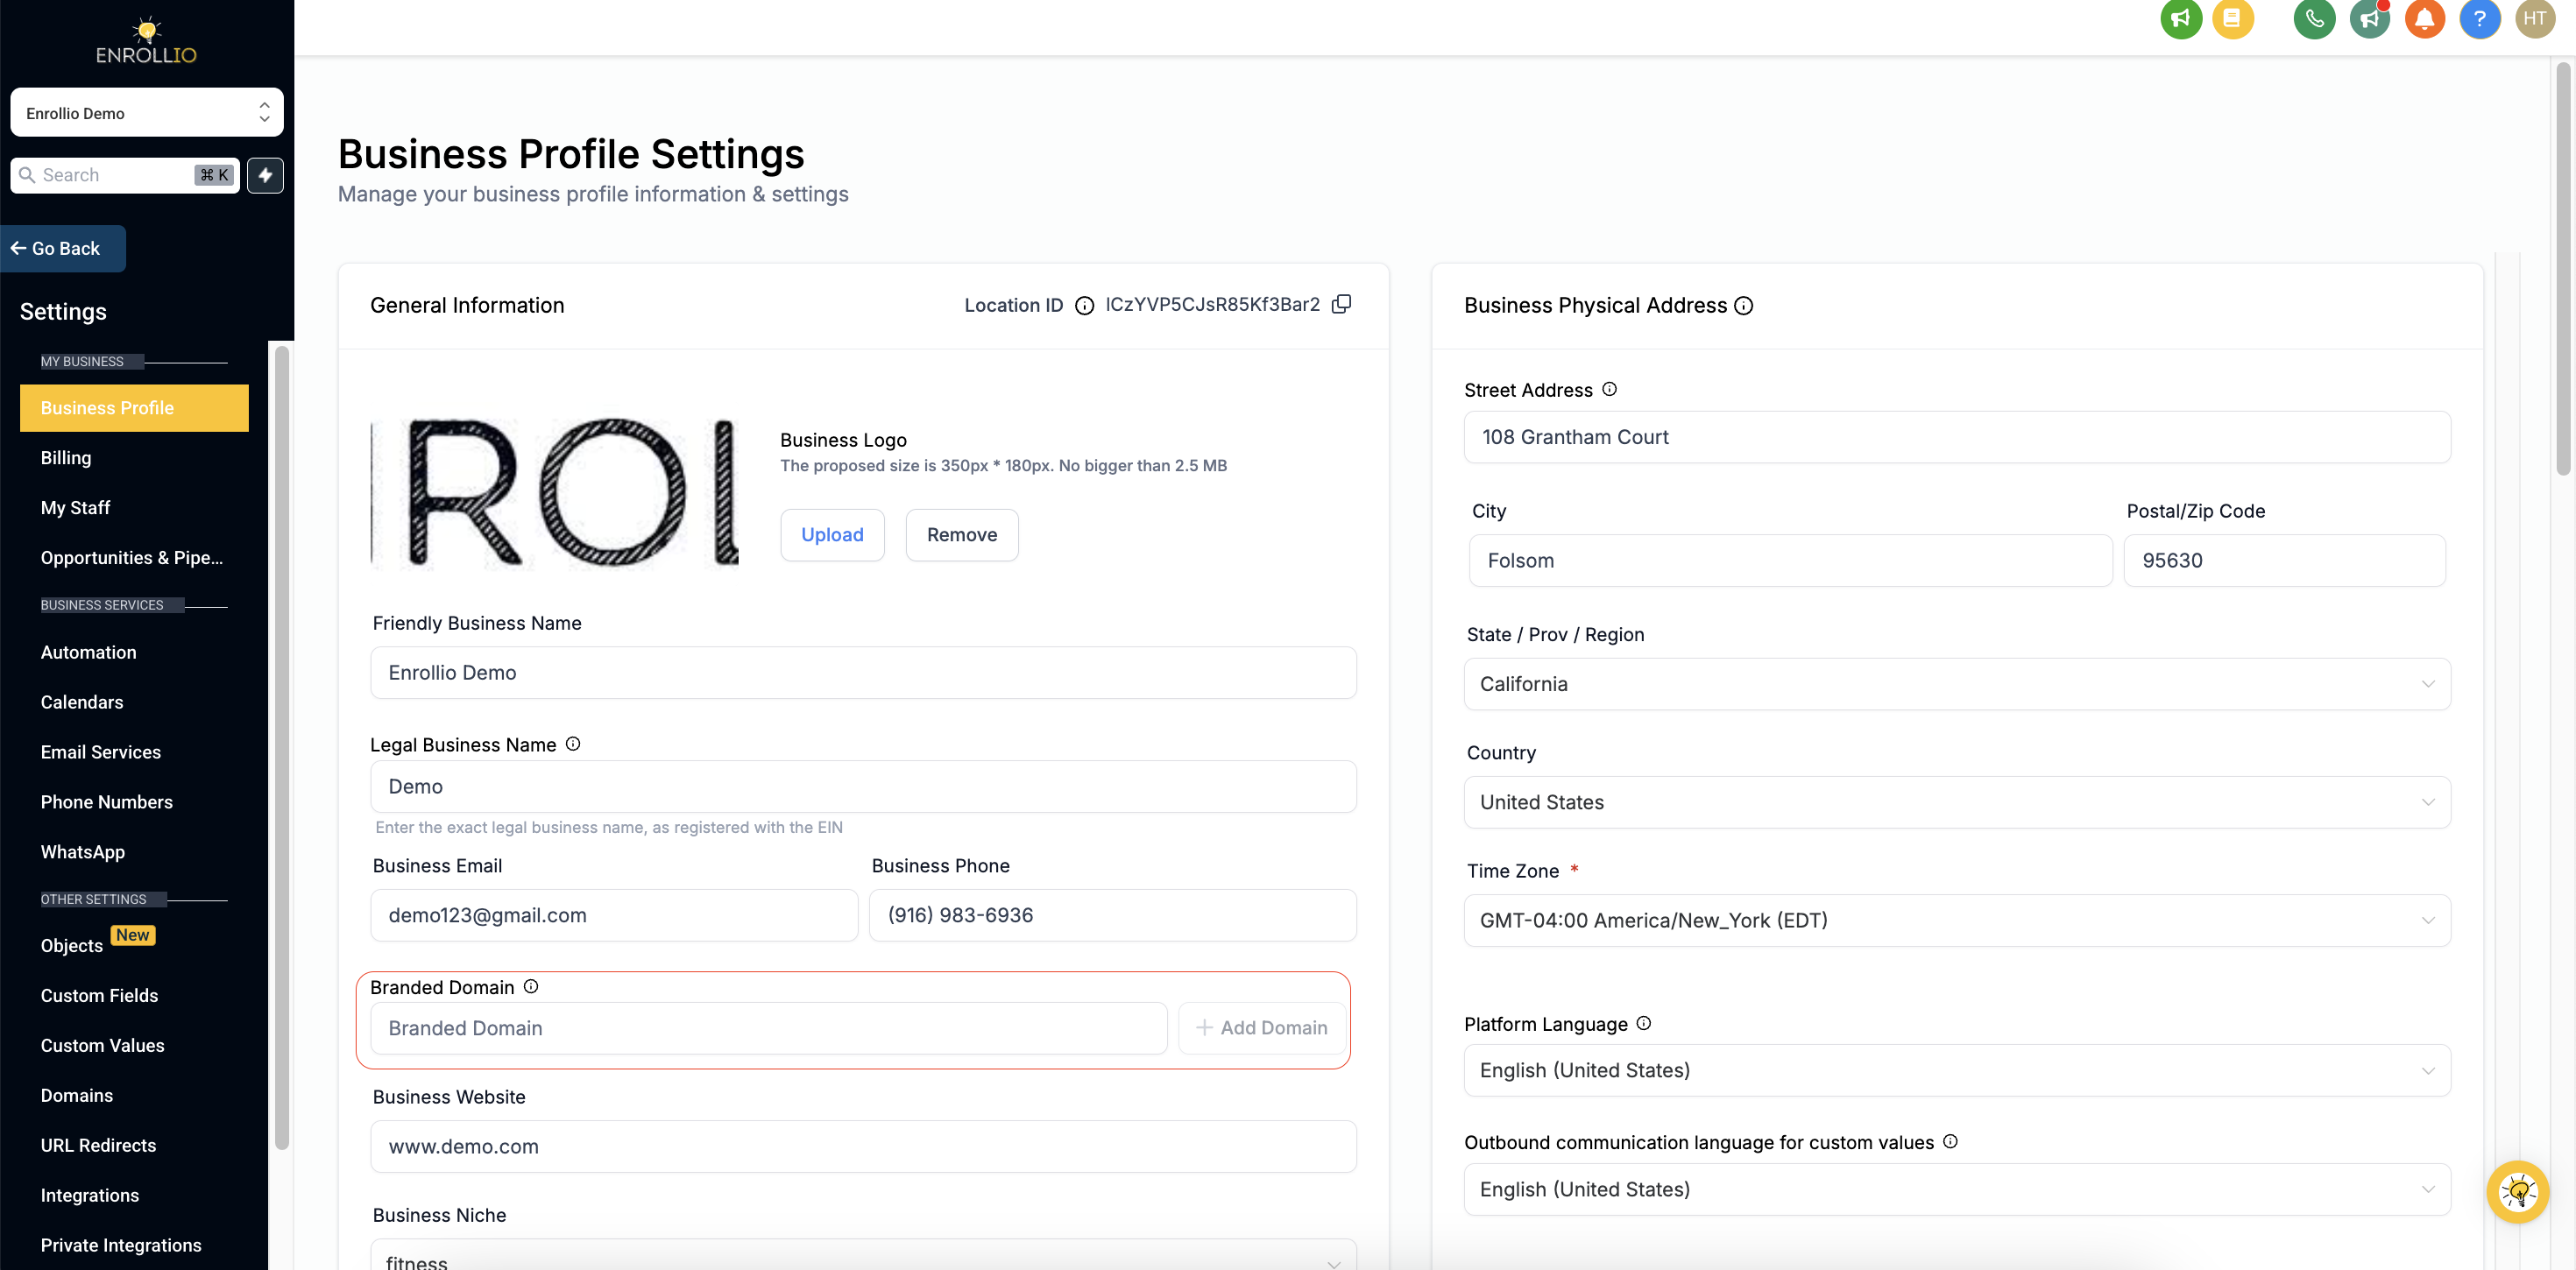
Task: Click the sidebar settings scrollbar
Action: (x=282, y=747)
